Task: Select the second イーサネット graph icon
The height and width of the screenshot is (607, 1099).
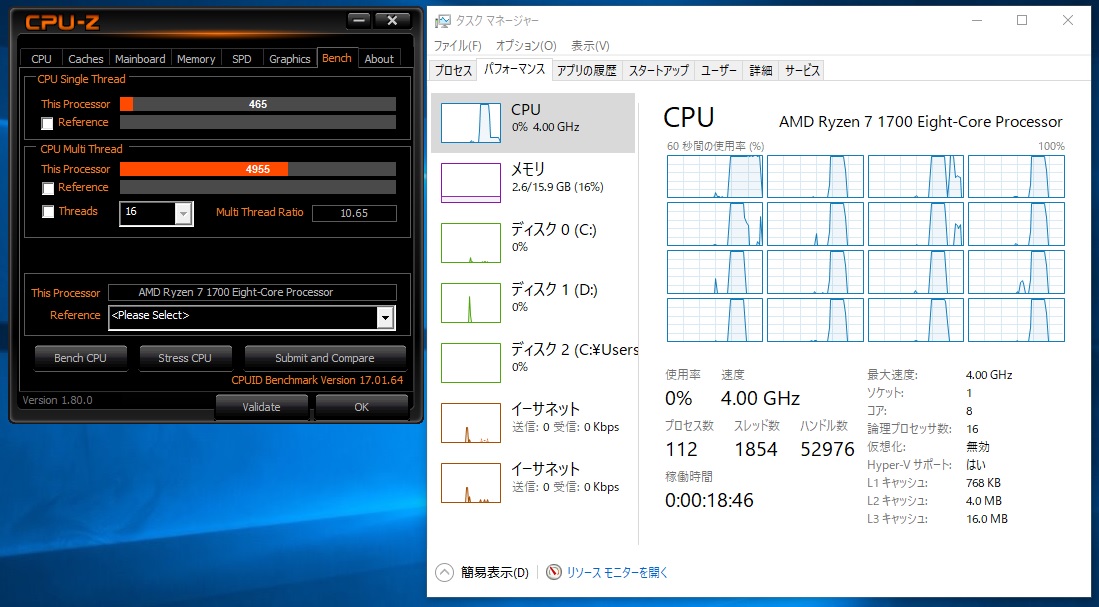Action: click(x=471, y=482)
